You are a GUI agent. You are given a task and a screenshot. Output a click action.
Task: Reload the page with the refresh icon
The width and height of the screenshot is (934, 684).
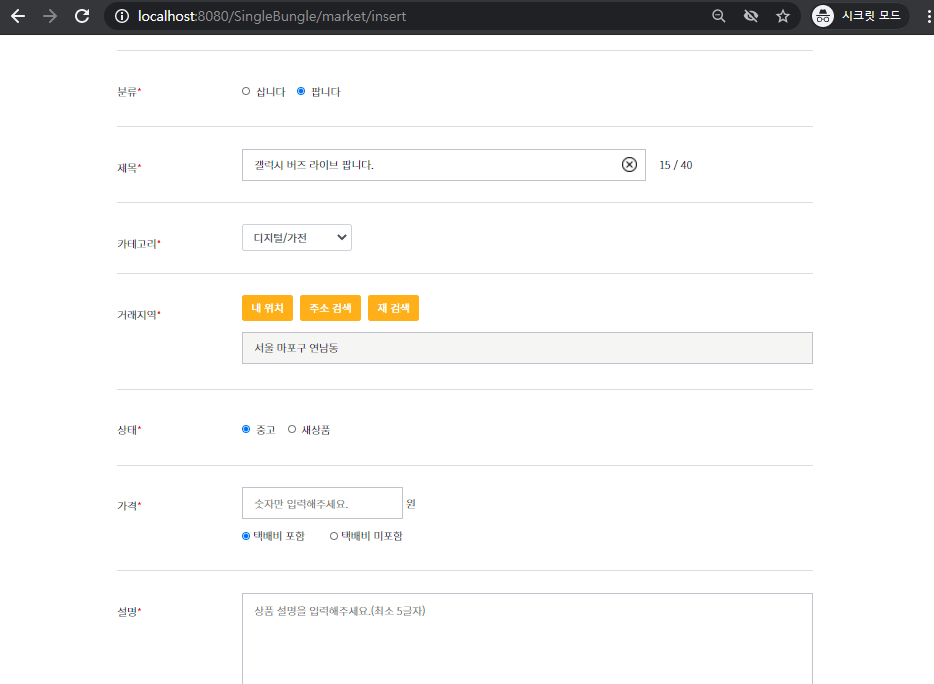pos(80,16)
